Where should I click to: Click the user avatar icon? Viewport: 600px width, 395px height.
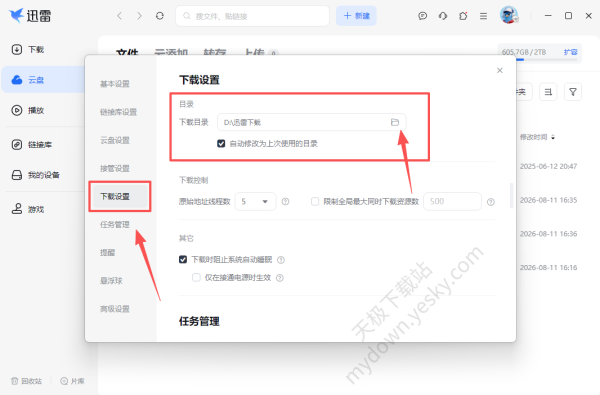(x=509, y=15)
